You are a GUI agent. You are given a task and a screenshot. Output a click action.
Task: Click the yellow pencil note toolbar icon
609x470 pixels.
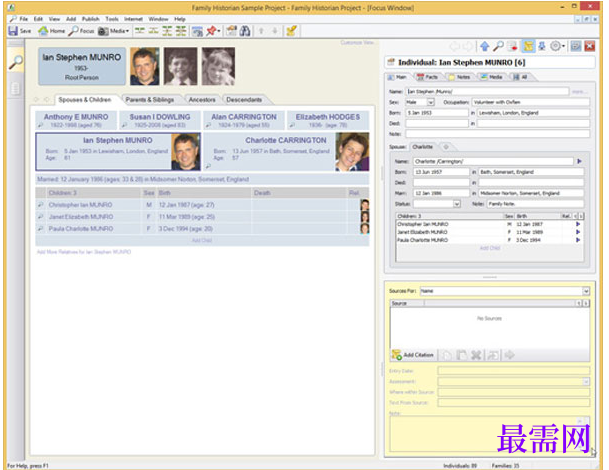click(x=291, y=31)
